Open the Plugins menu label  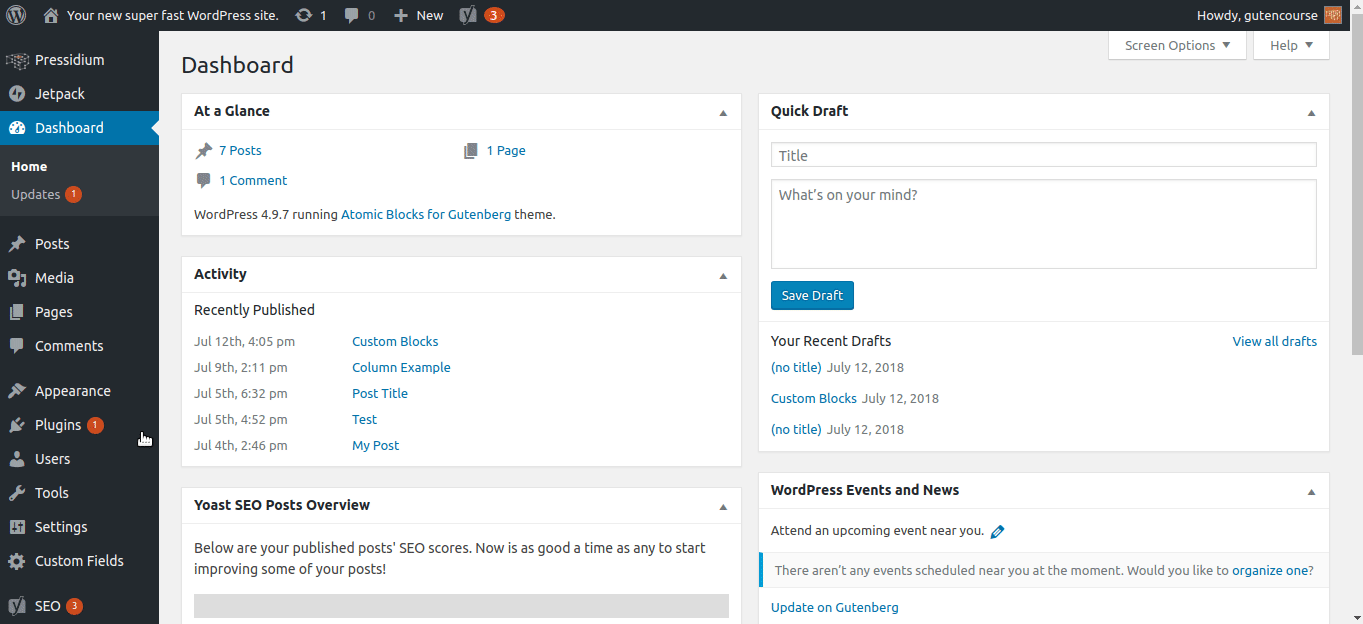click(x=58, y=425)
